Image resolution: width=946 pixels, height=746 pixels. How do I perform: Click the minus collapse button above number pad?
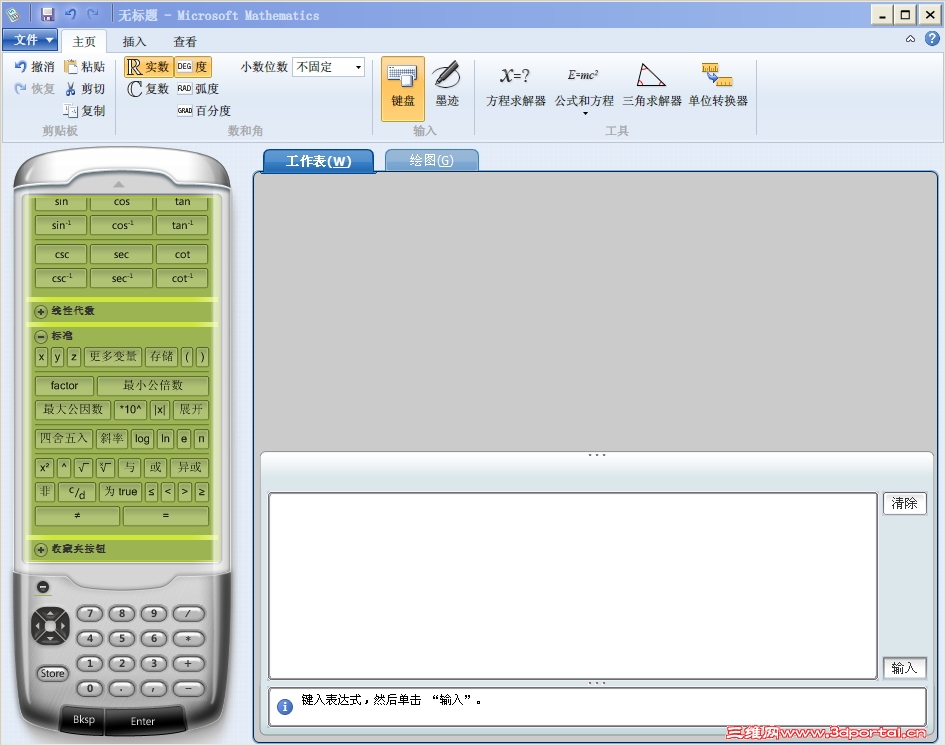pos(43,587)
